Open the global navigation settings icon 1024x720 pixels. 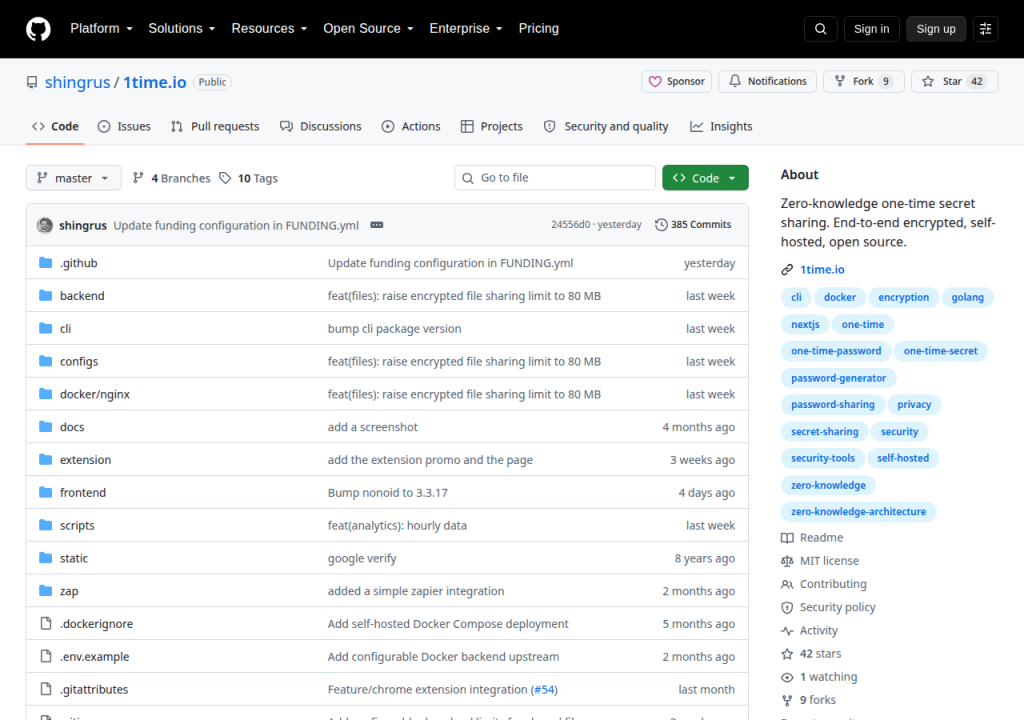pos(985,29)
